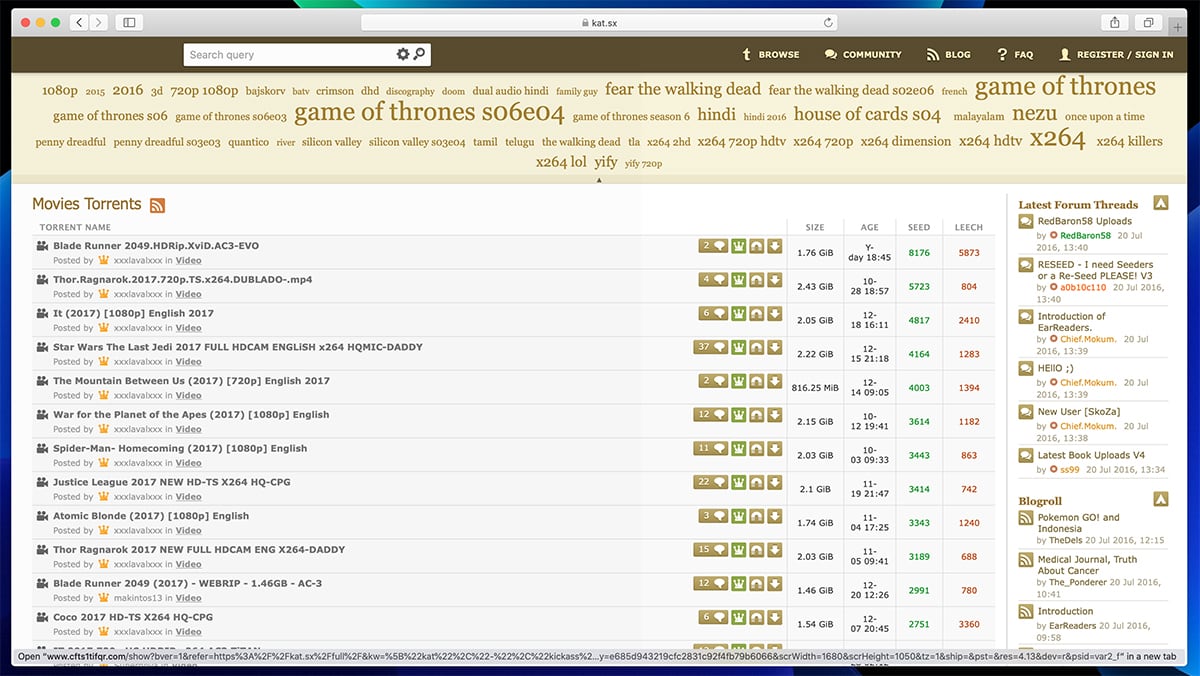The width and height of the screenshot is (1200, 676).
Task: Download the Blade Runner 2049.HDRip.XviD.AC3-EVO torrent file
Action: pos(775,246)
